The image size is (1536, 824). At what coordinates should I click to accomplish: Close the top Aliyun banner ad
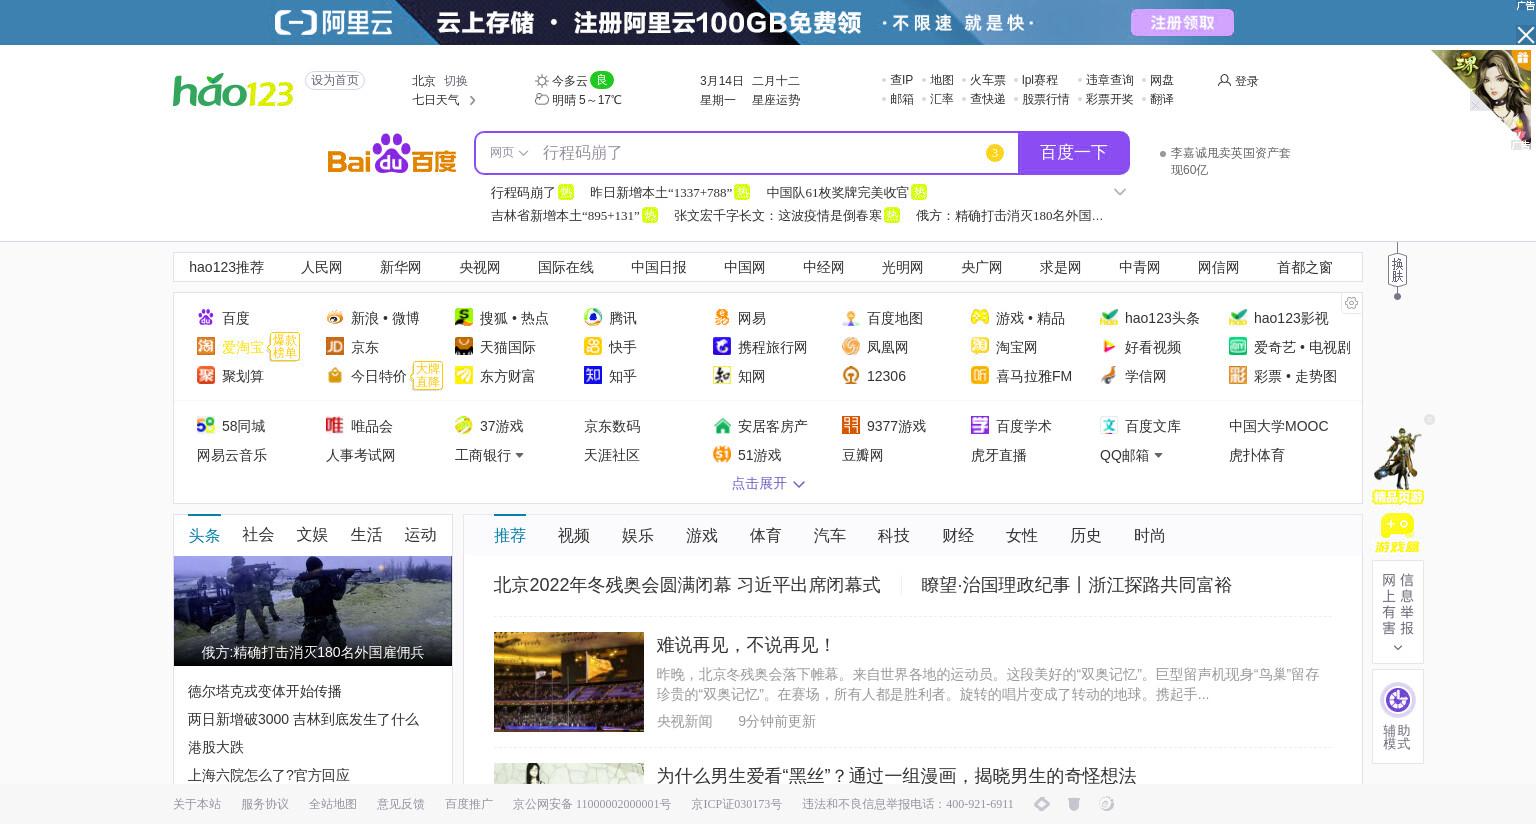pos(1525,35)
